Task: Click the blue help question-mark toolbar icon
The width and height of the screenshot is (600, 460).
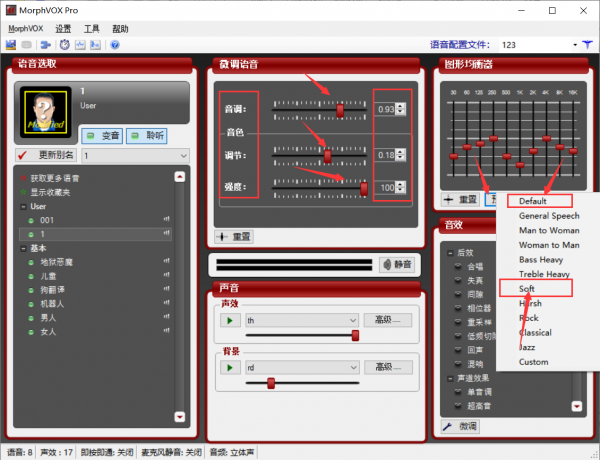Action: [115, 45]
